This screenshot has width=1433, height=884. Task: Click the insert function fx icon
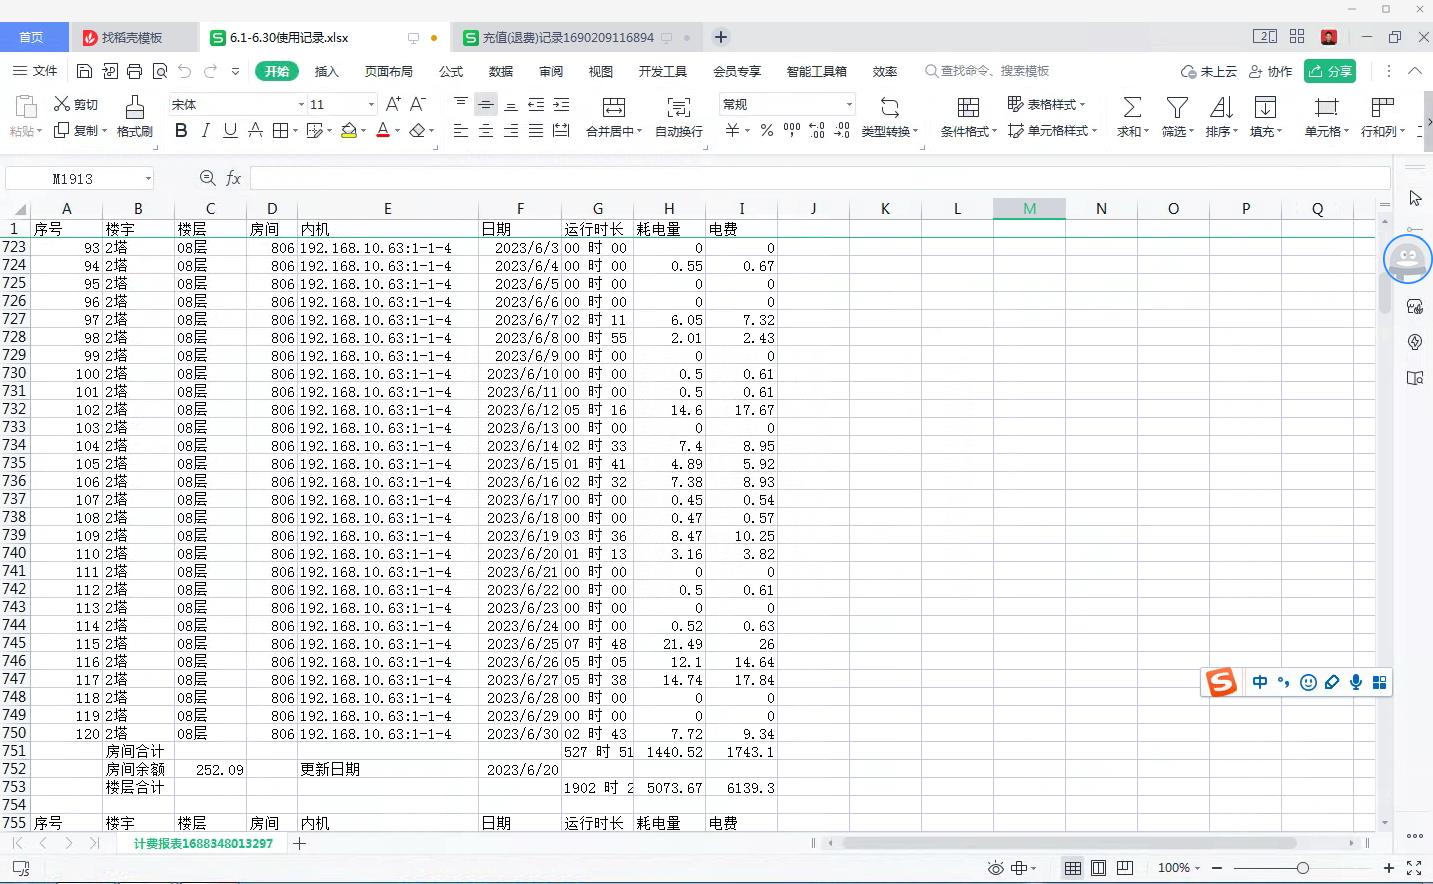pyautogui.click(x=234, y=178)
